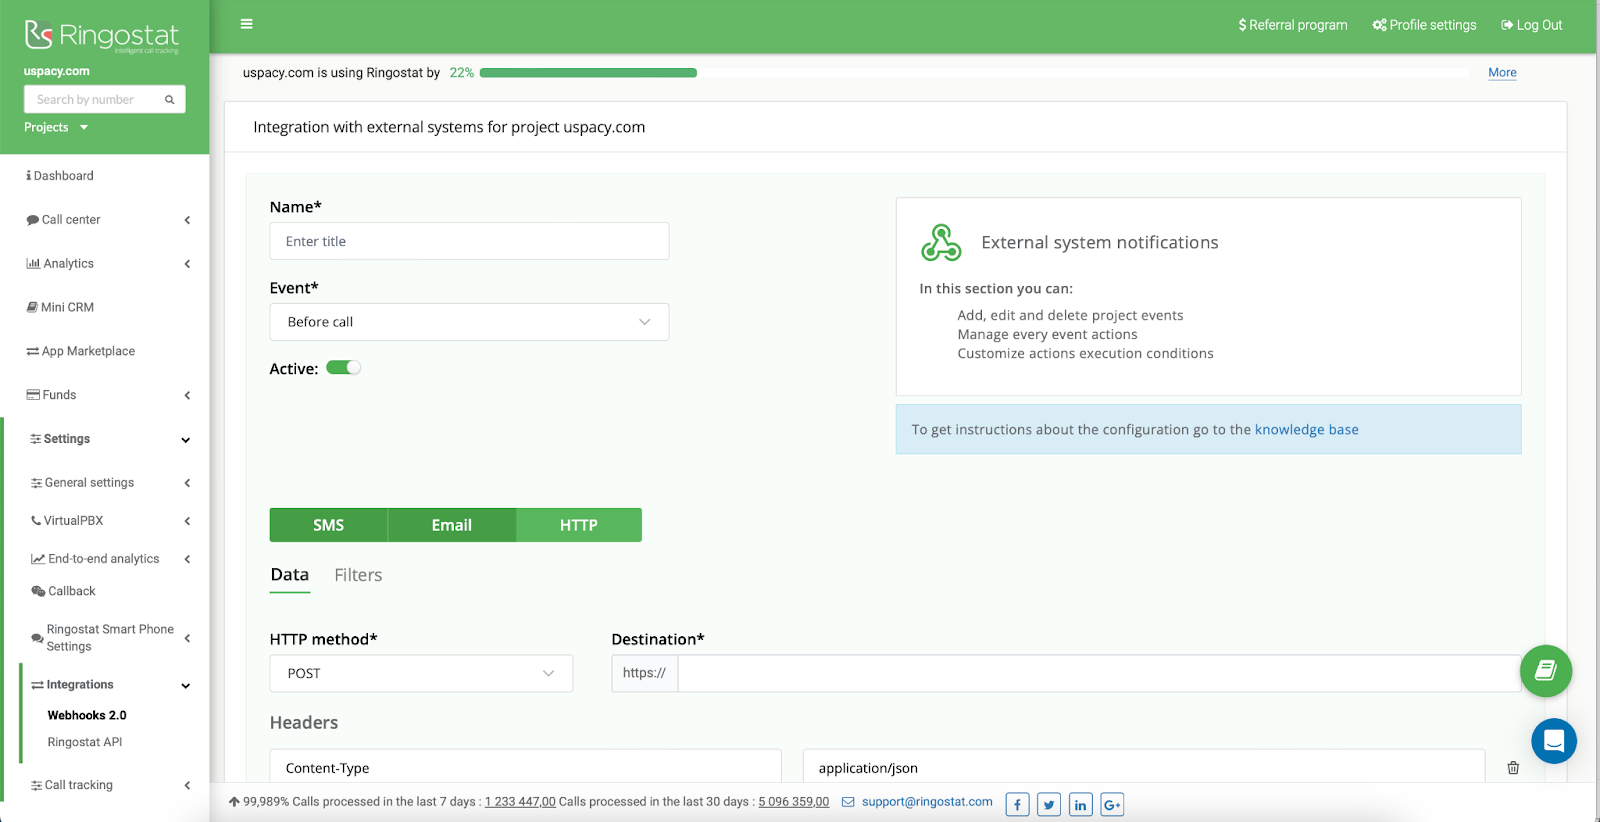The width and height of the screenshot is (1600, 822).
Task: Open Ringostat Google Plus page icon
Action: point(1112,805)
